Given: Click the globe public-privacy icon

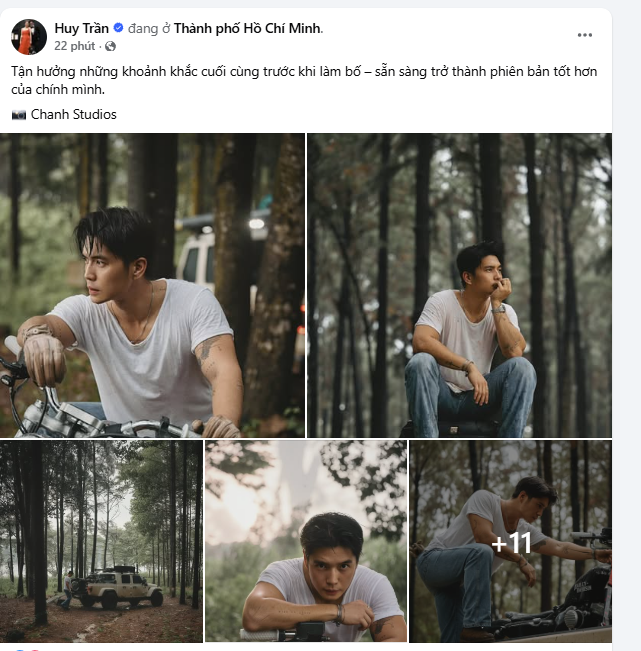Looking at the screenshot, I should click(110, 46).
